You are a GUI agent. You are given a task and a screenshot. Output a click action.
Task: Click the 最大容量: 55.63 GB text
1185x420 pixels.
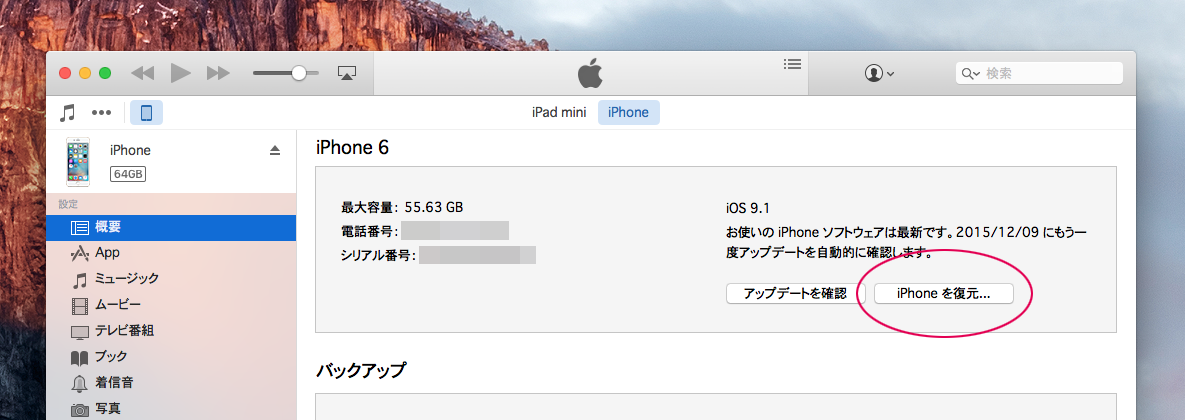[x=403, y=207]
